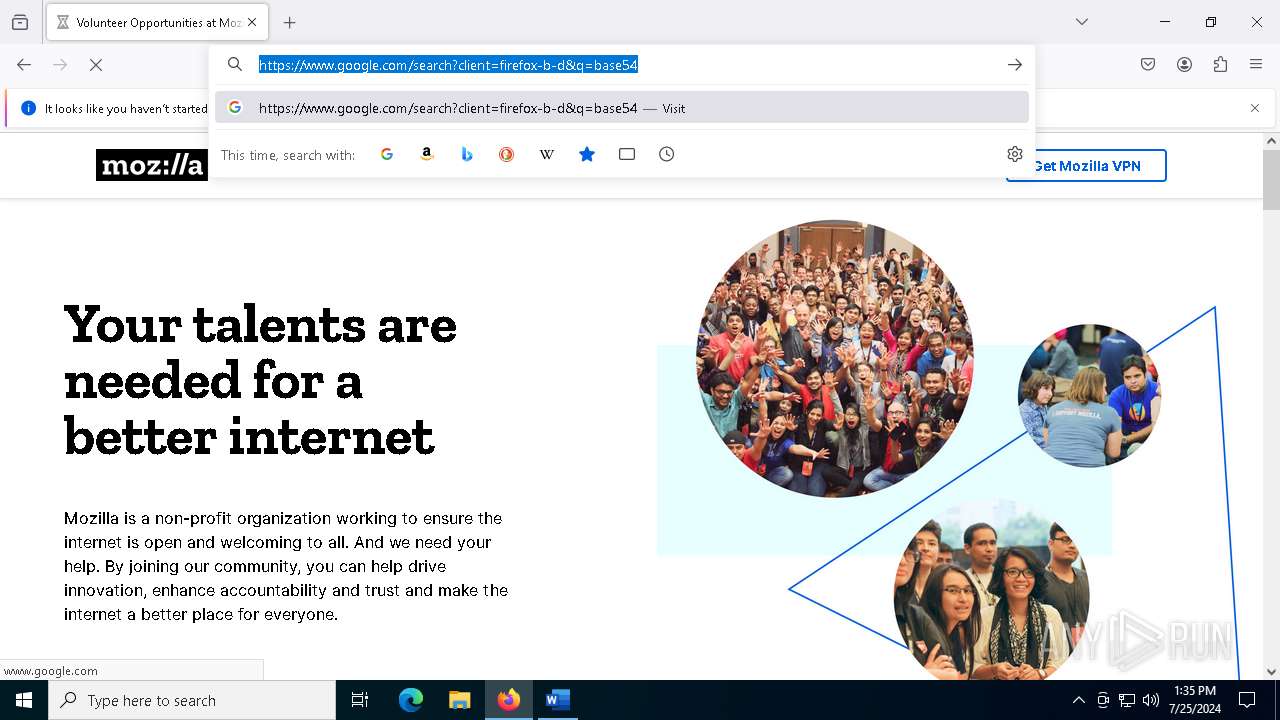Screen dimensions: 1280x720
Task: Open Task View
Action: 360,700
